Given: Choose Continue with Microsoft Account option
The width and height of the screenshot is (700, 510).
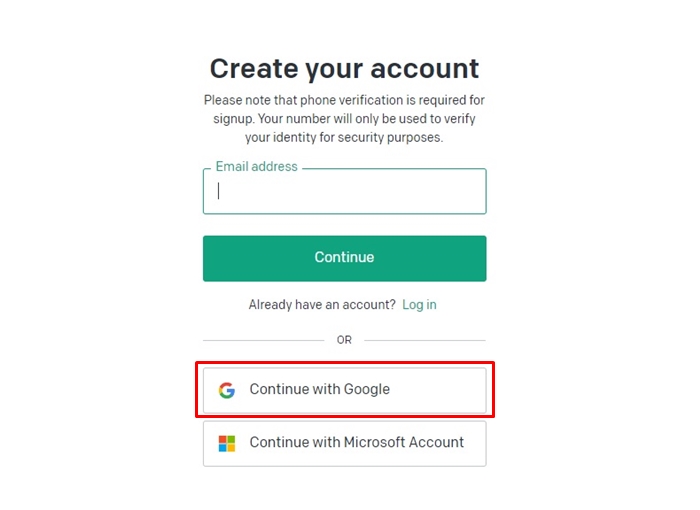Looking at the screenshot, I should [x=344, y=444].
